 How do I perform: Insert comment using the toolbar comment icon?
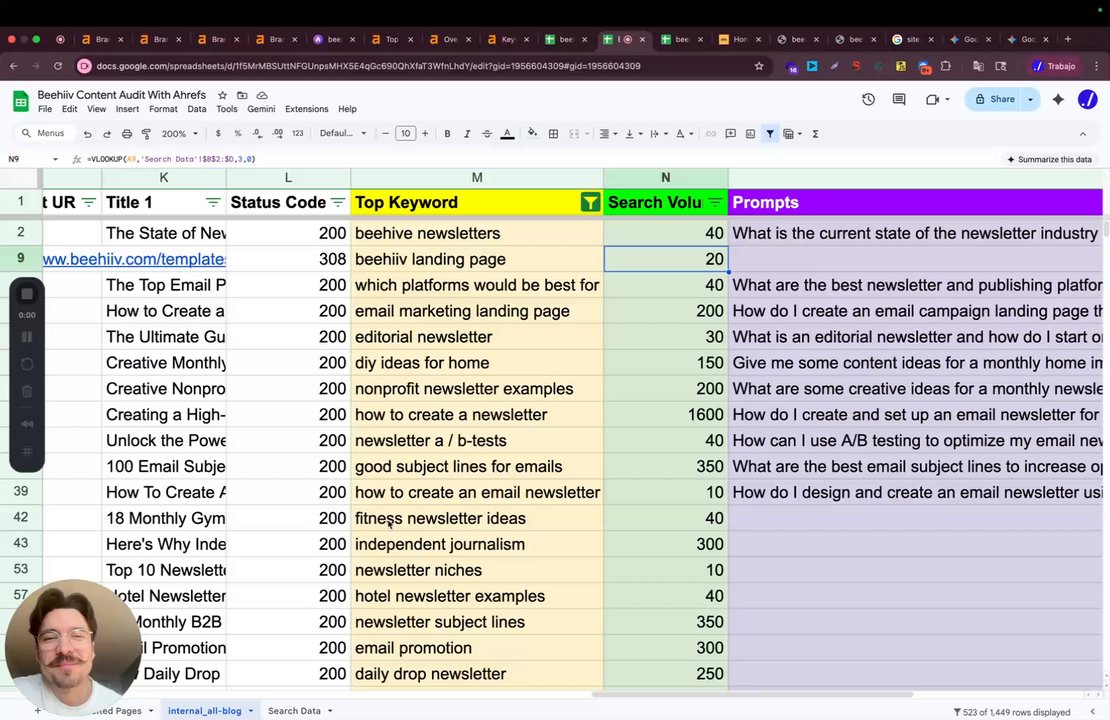[x=731, y=134]
